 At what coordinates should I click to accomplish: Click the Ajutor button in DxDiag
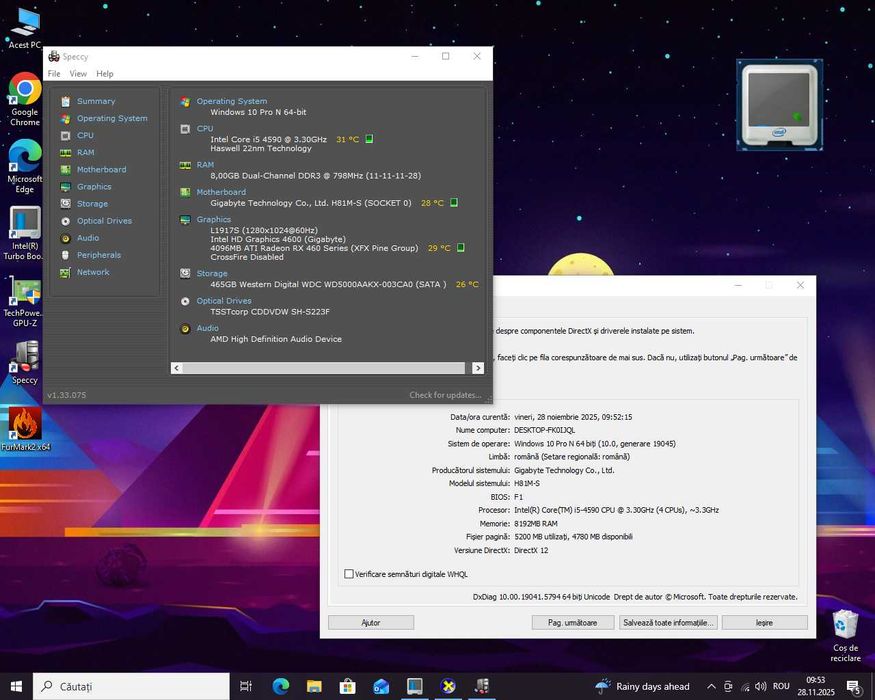pyautogui.click(x=371, y=622)
